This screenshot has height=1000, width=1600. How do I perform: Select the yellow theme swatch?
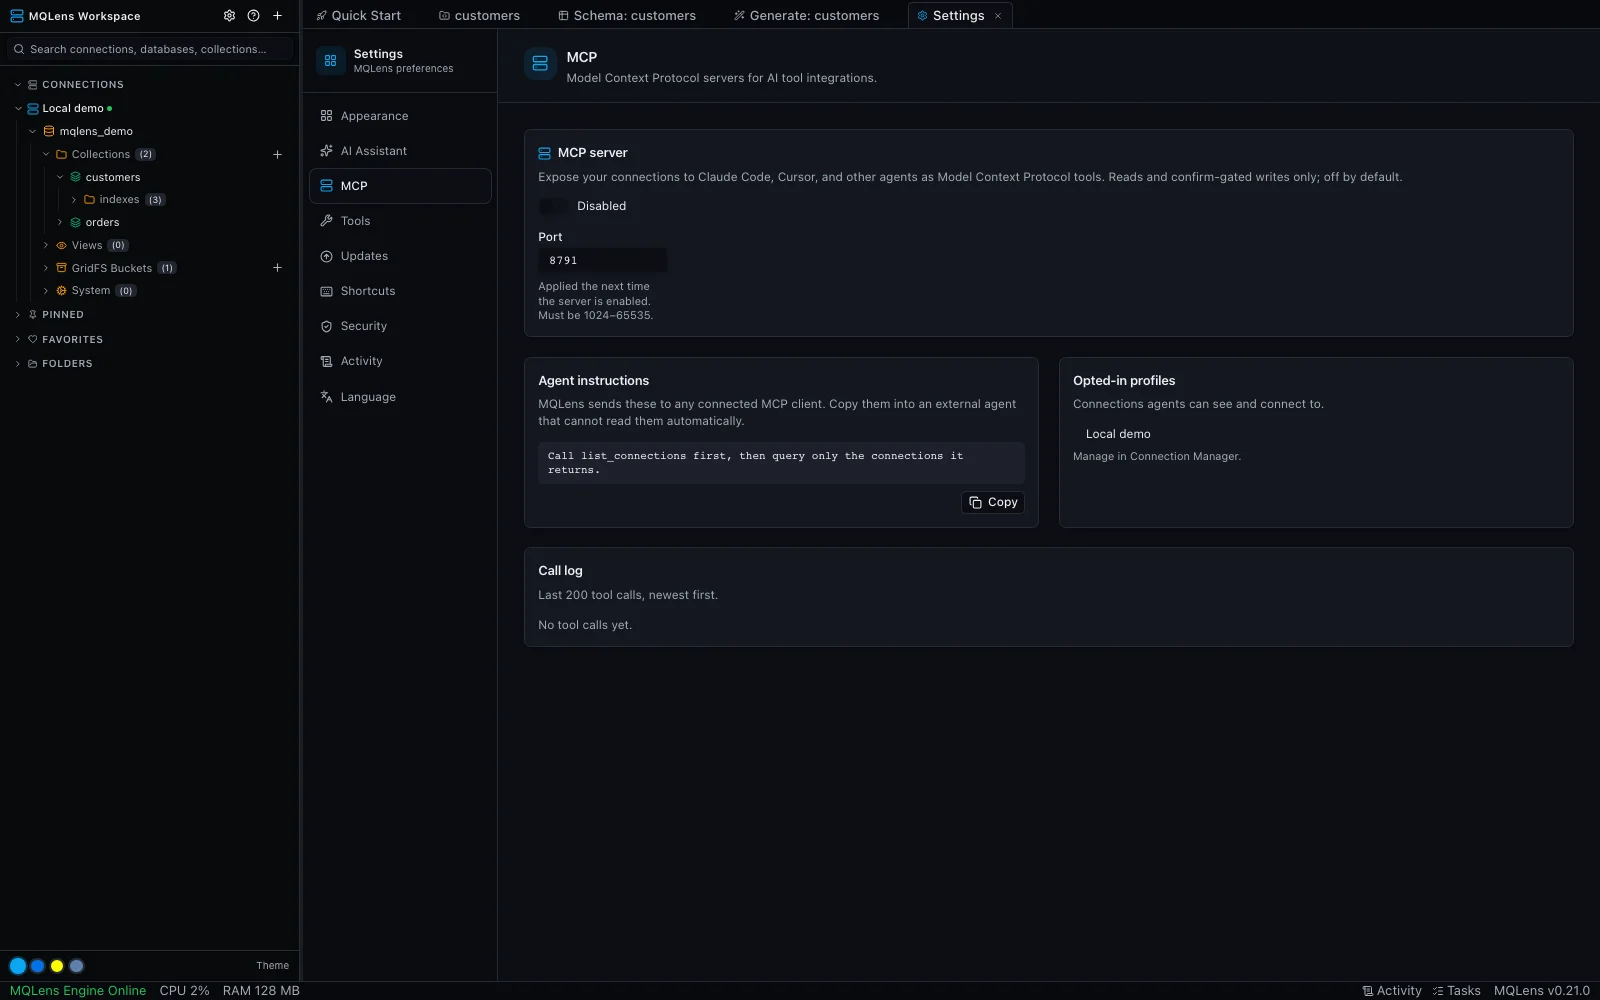tap(57, 966)
